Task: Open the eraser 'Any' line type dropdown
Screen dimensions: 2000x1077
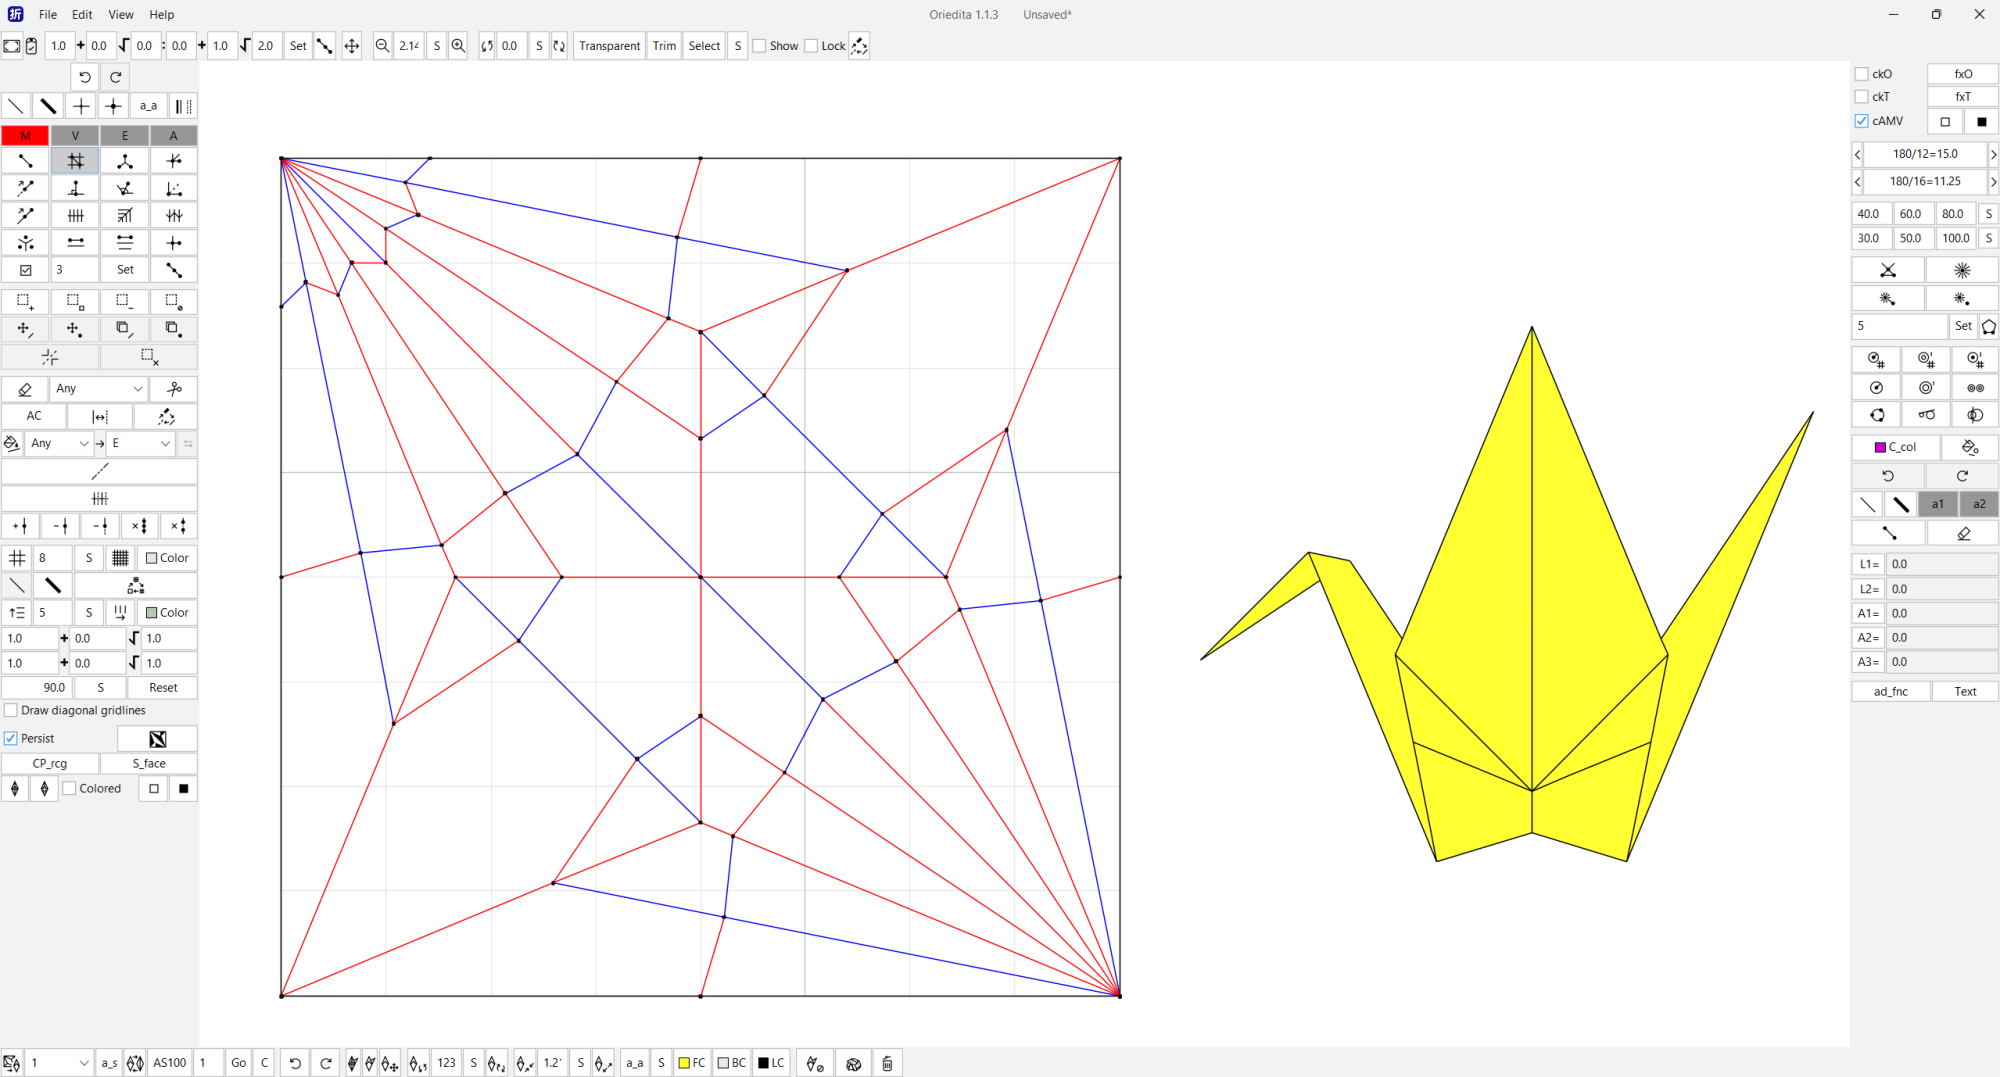Action: point(98,389)
